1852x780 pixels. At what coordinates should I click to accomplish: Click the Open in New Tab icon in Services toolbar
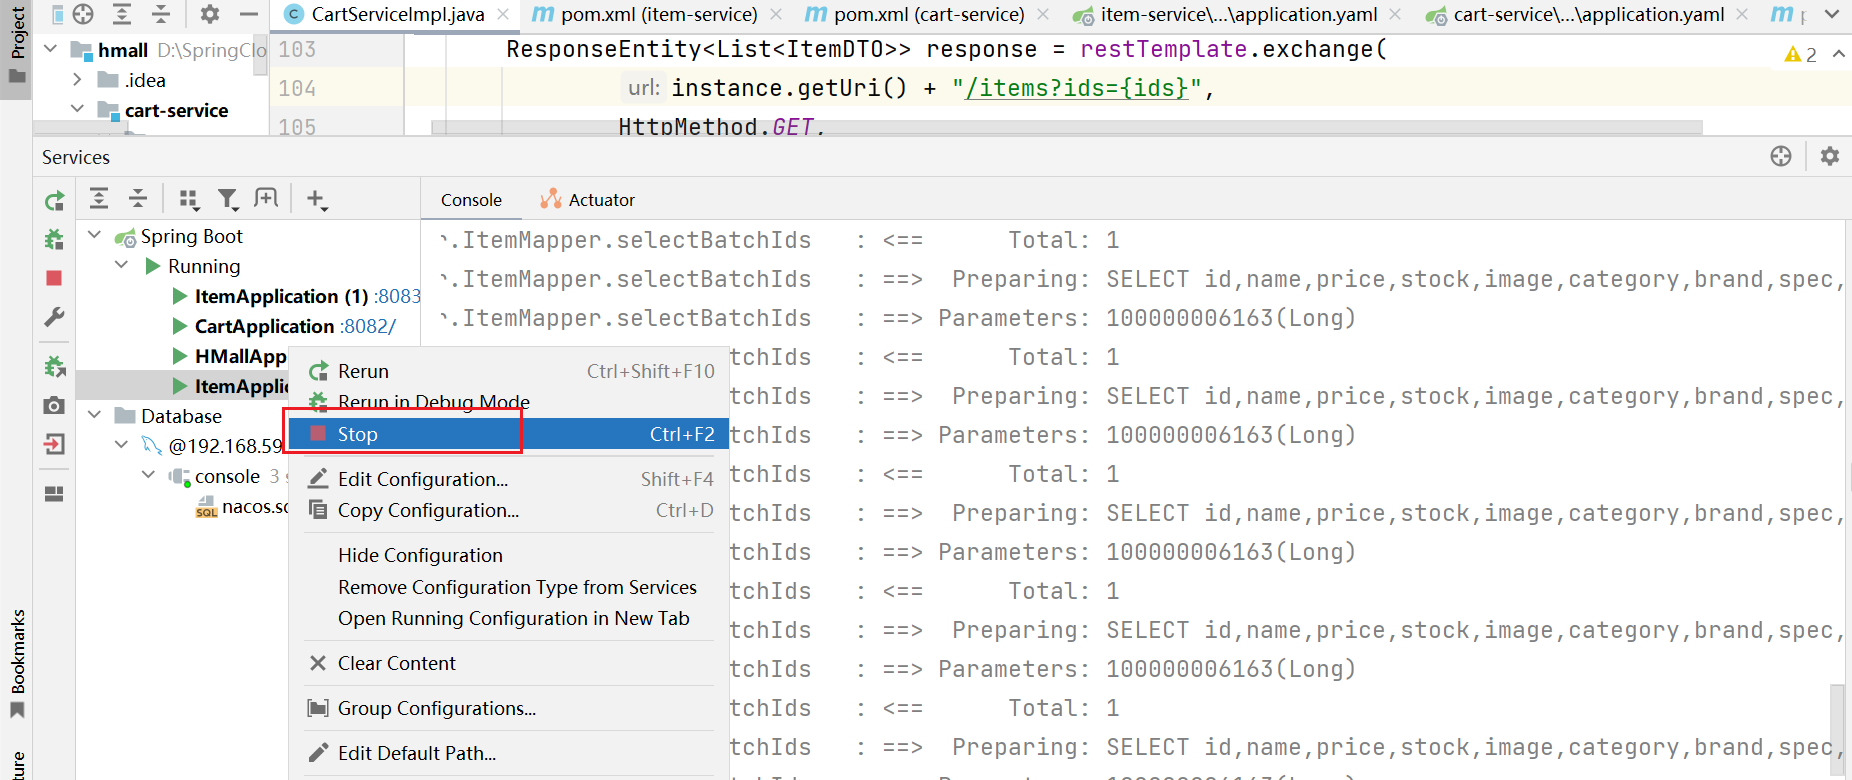[x=266, y=198]
